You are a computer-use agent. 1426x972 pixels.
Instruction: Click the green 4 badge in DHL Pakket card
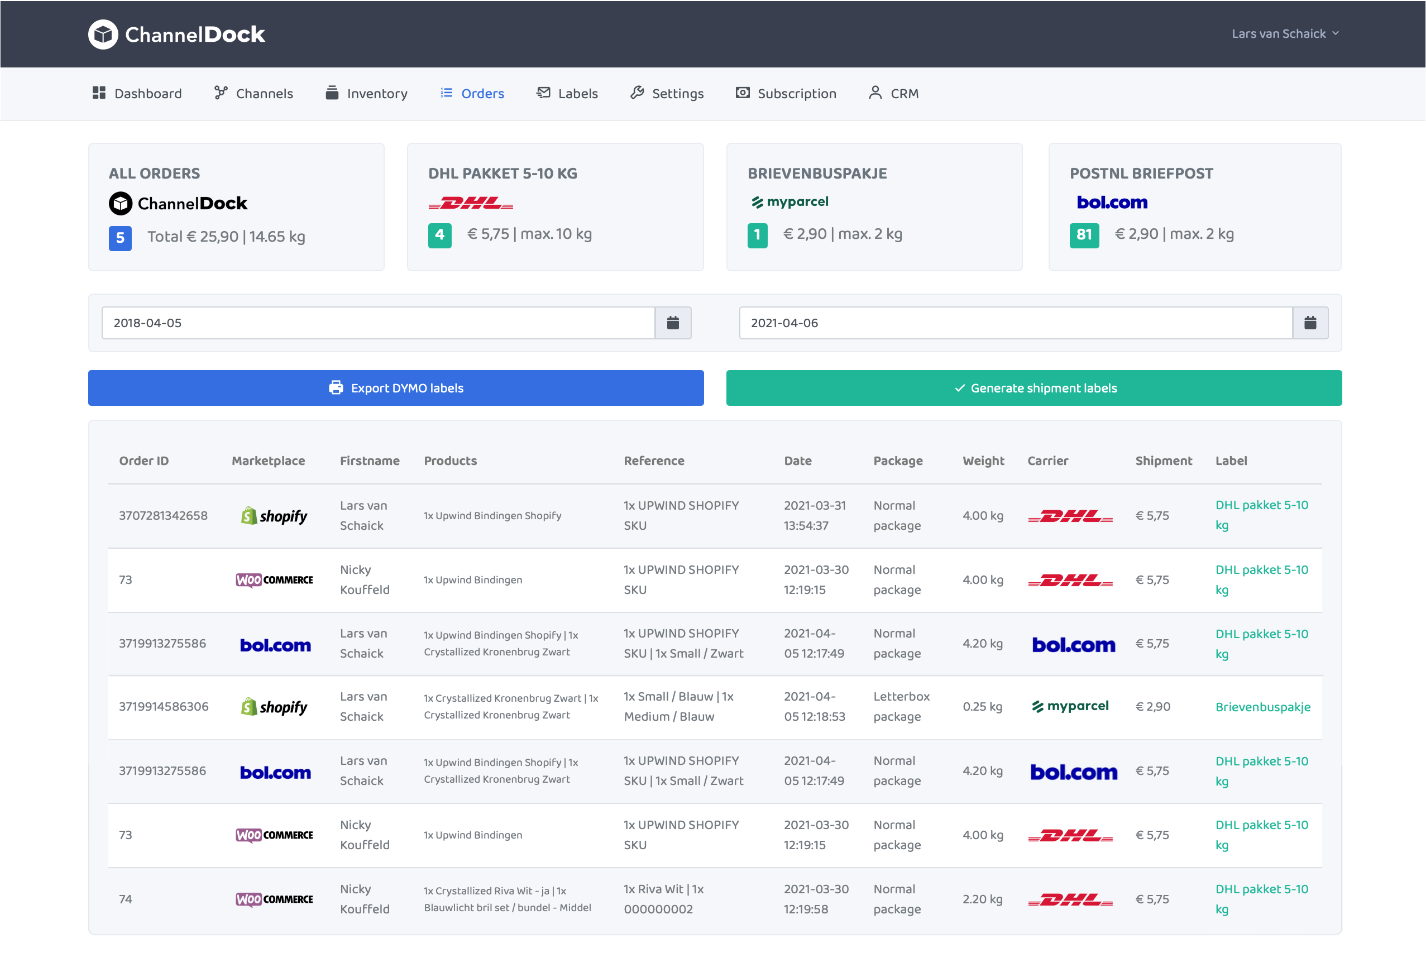(x=440, y=235)
